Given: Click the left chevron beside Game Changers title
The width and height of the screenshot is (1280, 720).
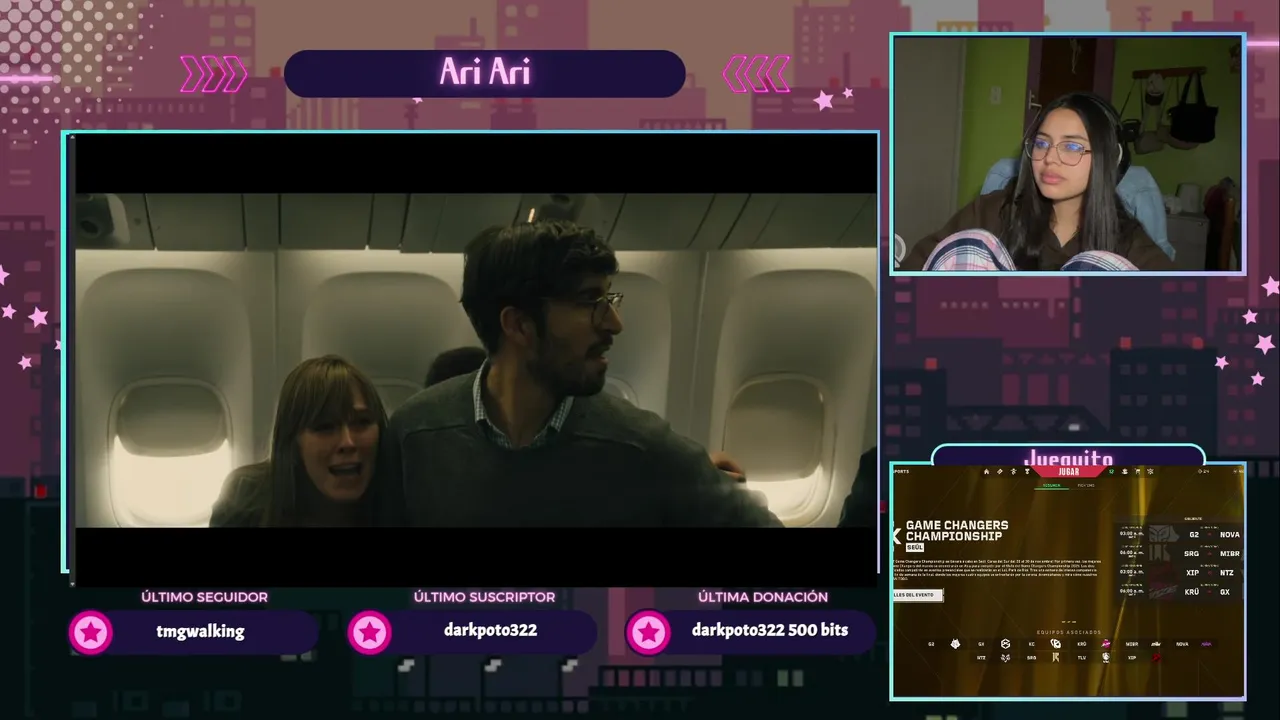Looking at the screenshot, I should [x=896, y=536].
